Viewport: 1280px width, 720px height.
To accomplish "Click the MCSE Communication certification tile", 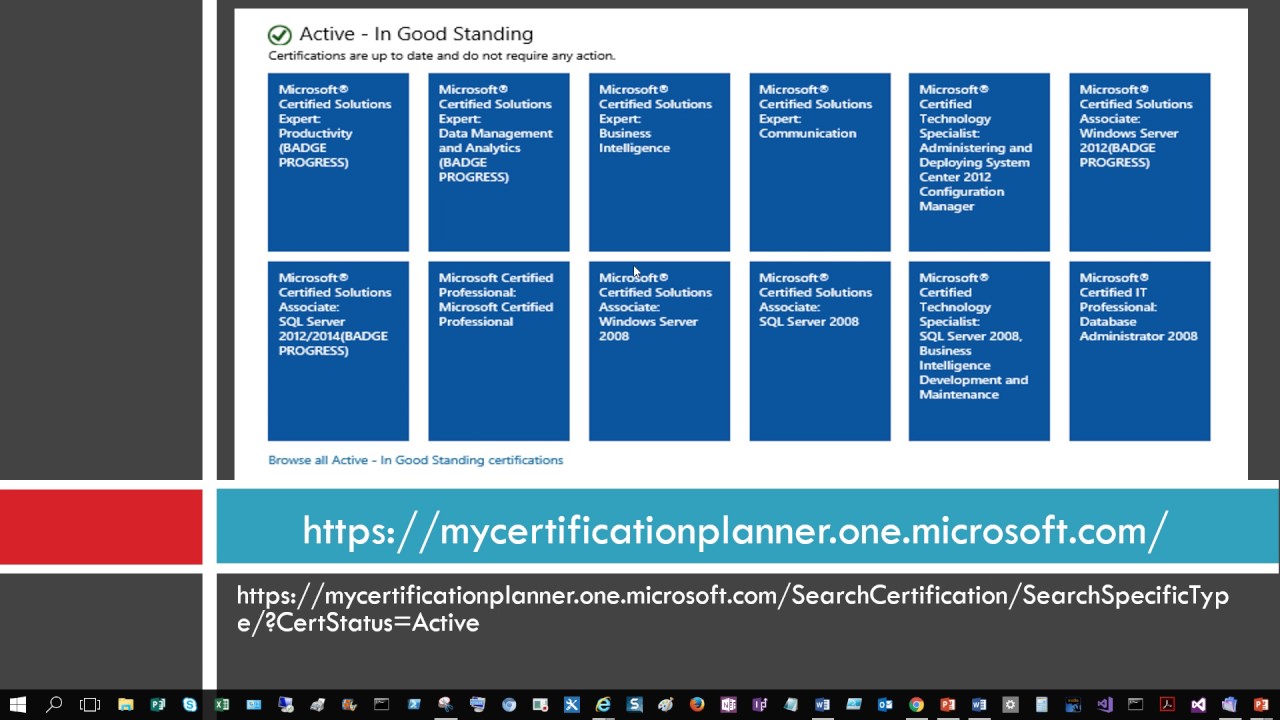I will point(820,162).
